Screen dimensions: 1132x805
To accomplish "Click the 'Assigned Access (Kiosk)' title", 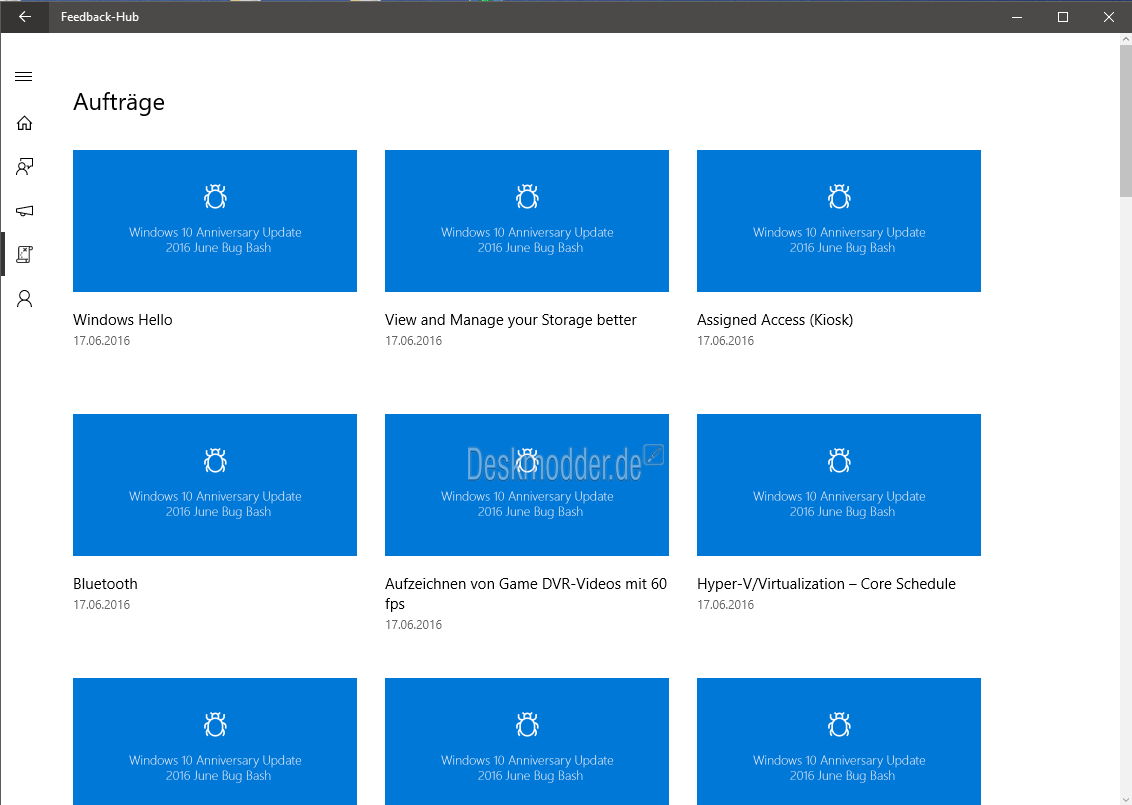I will tap(775, 320).
